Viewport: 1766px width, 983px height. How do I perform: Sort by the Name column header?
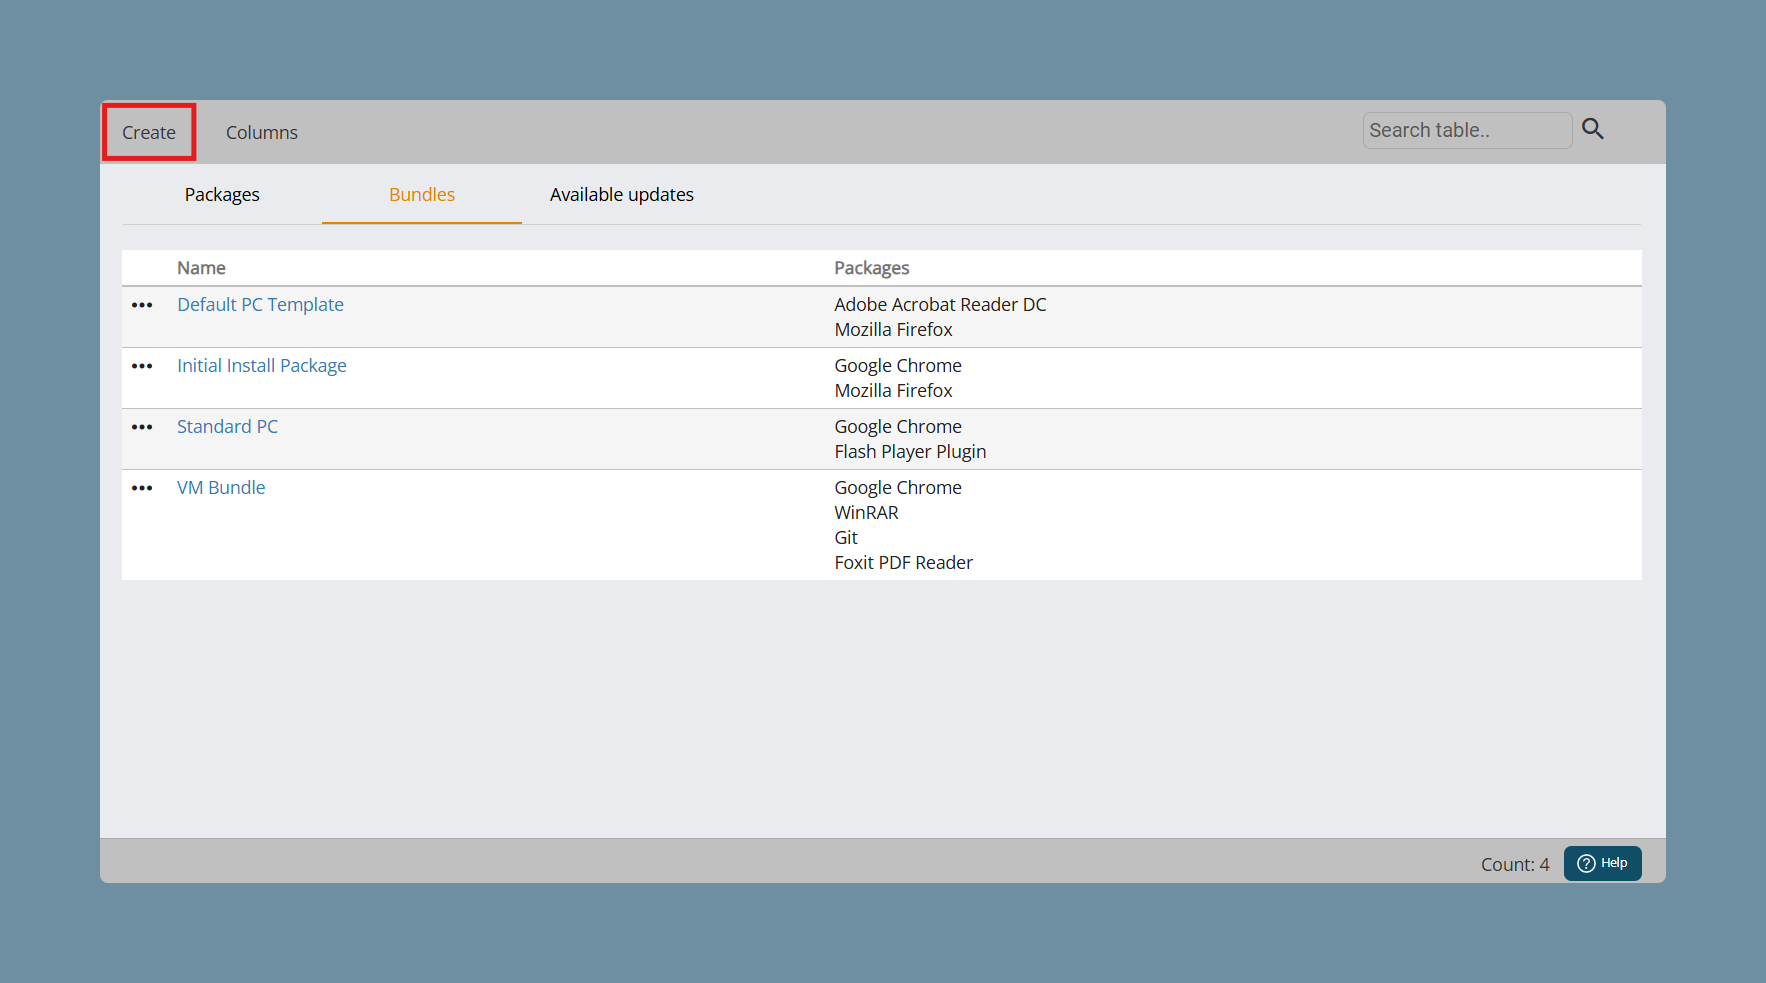pos(201,268)
